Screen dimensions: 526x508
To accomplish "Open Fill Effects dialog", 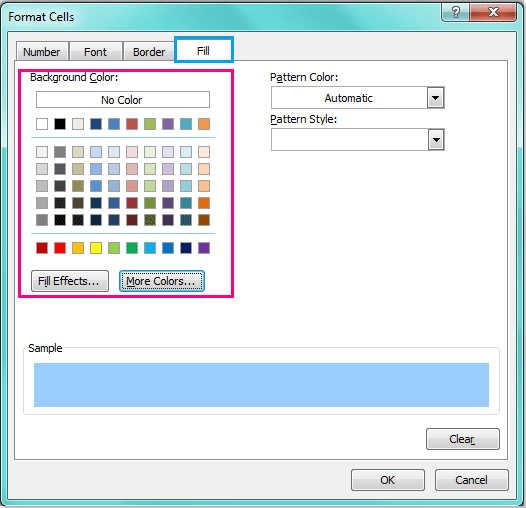I will tap(70, 281).
